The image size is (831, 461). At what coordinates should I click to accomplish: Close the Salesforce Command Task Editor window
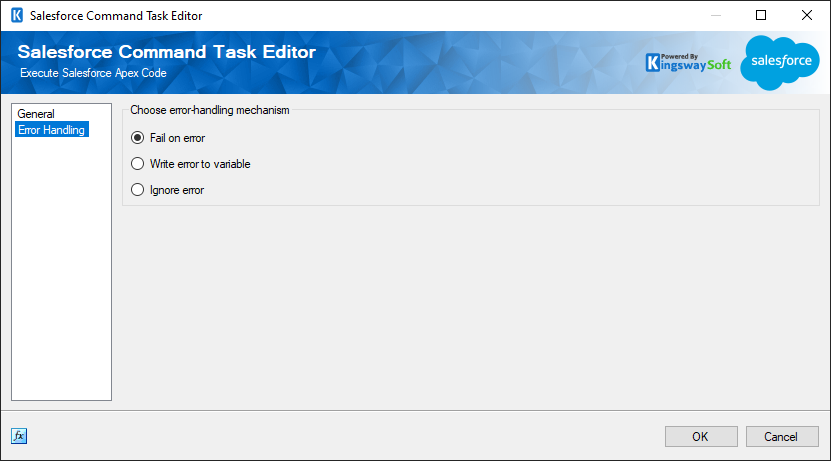point(807,15)
